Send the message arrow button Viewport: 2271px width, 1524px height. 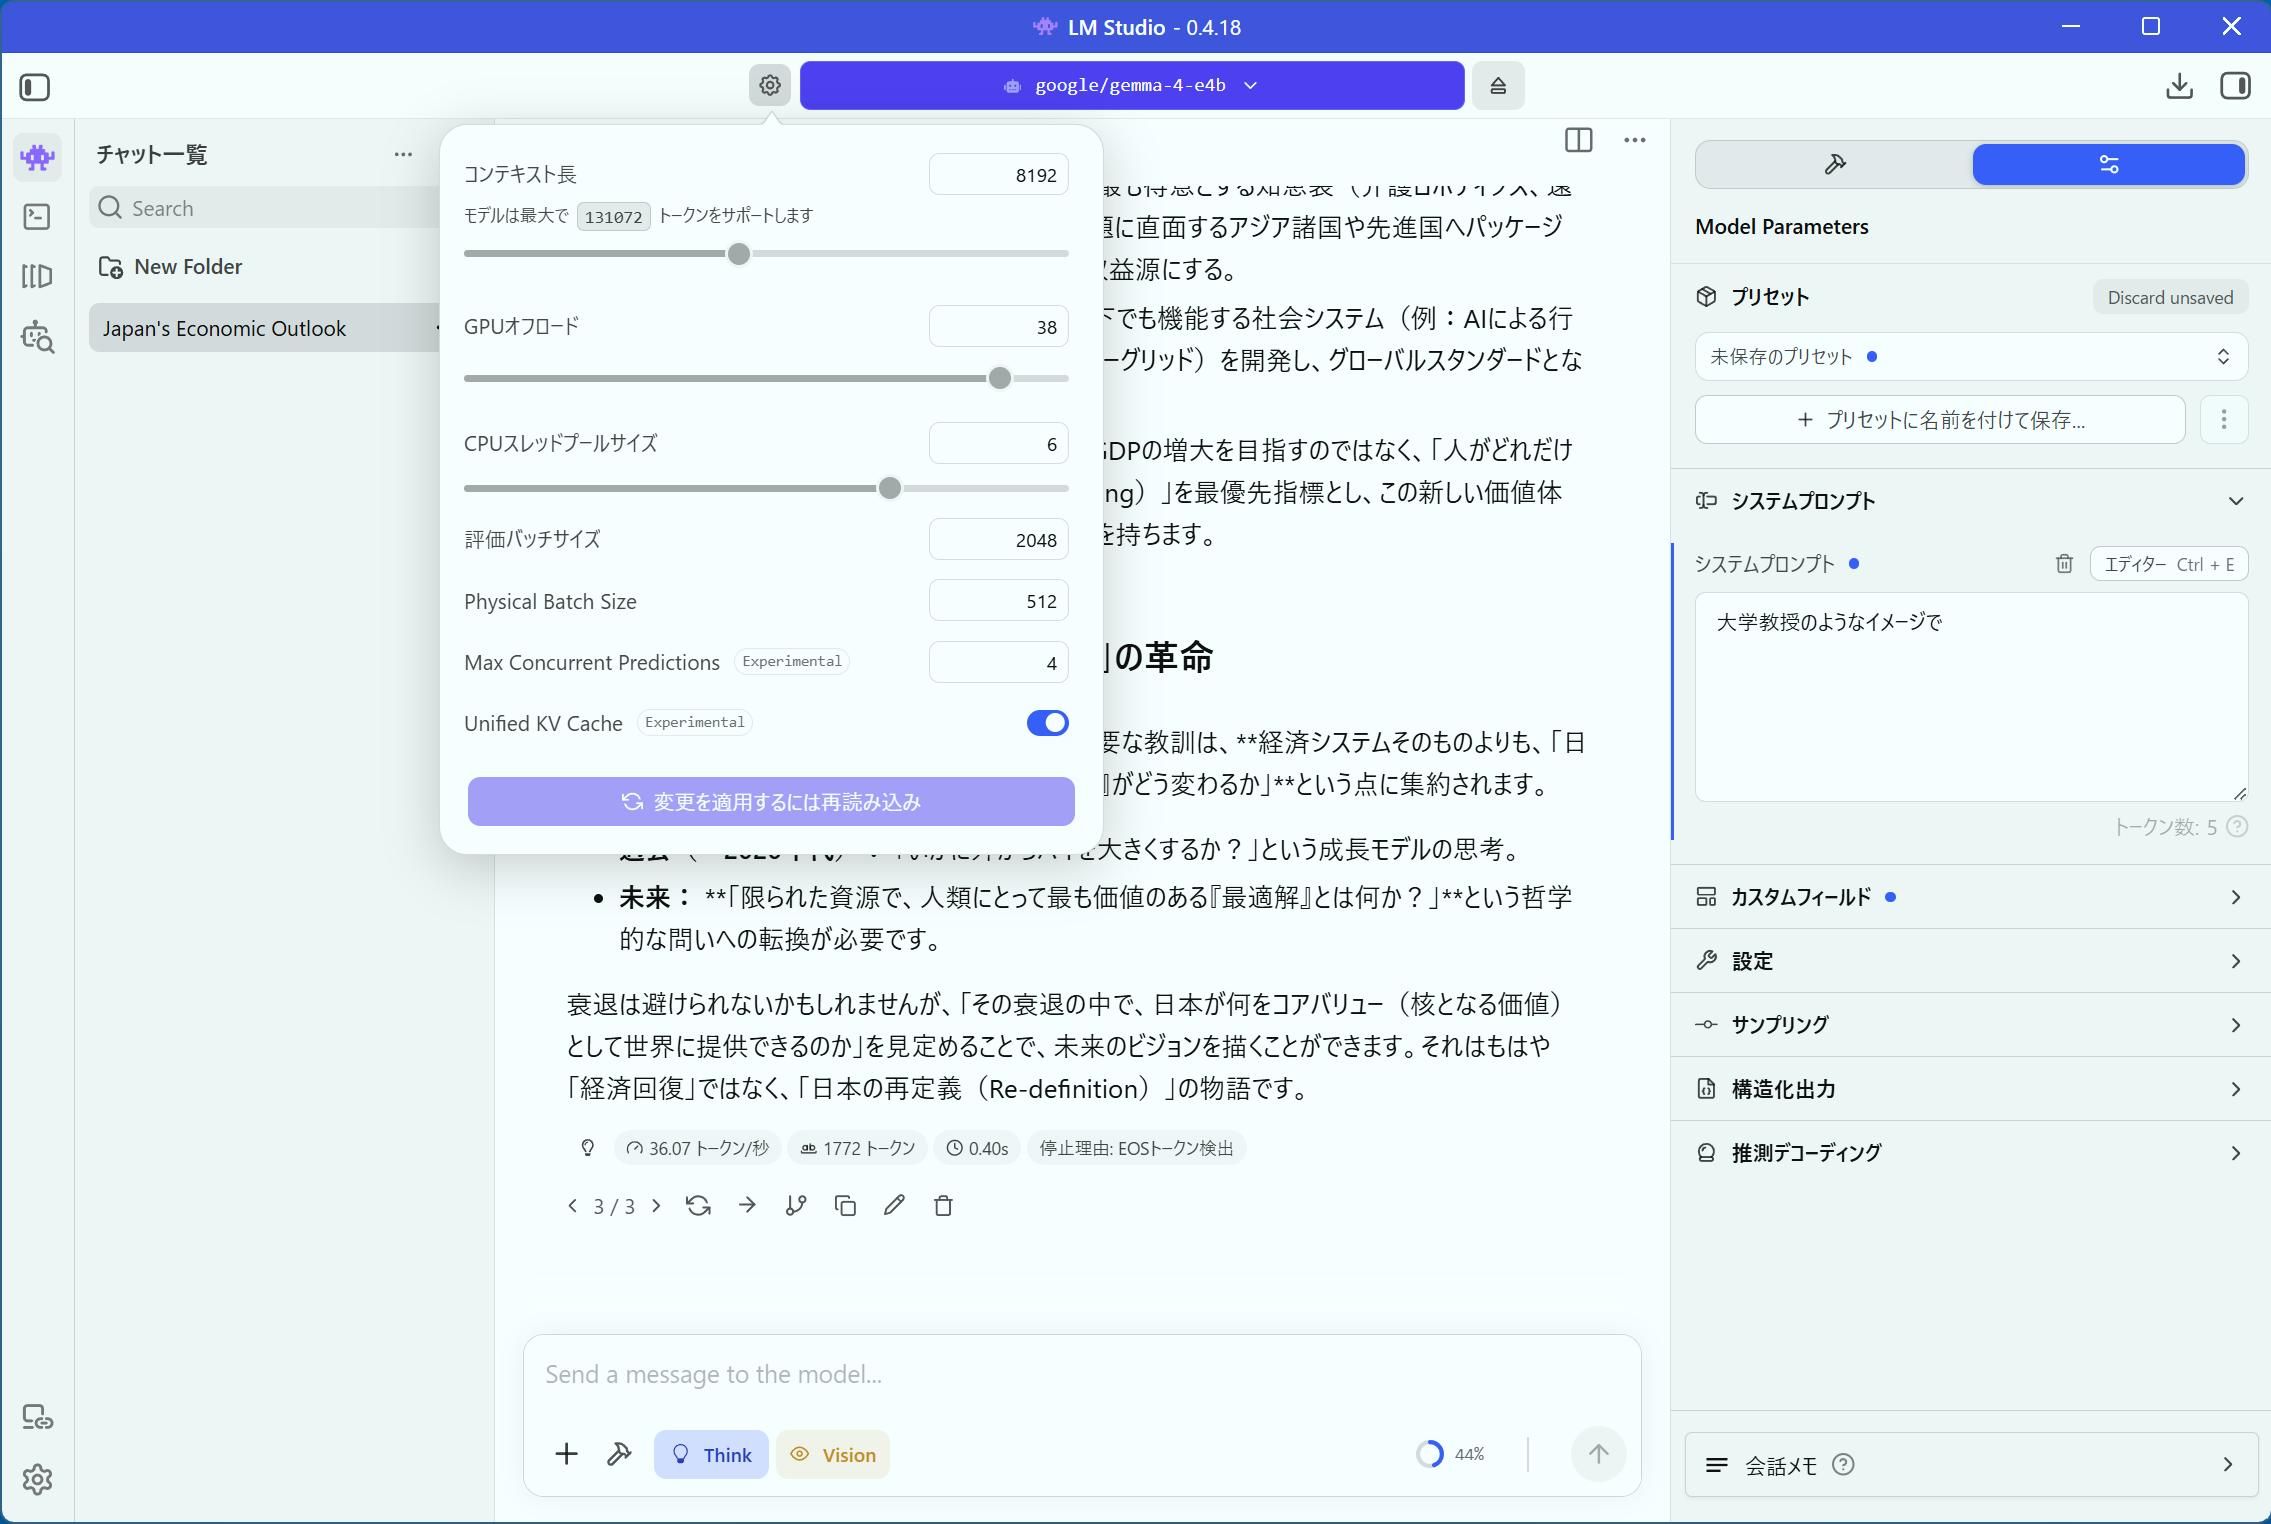pos(1598,1454)
